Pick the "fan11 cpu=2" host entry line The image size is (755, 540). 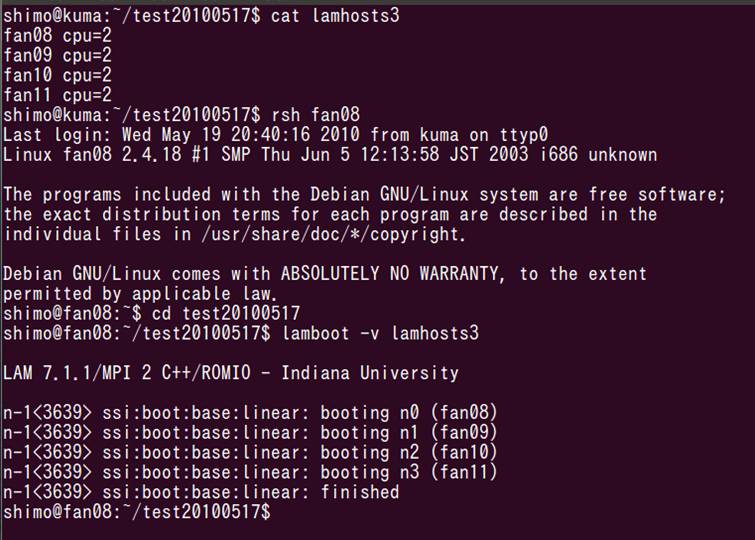(57, 95)
